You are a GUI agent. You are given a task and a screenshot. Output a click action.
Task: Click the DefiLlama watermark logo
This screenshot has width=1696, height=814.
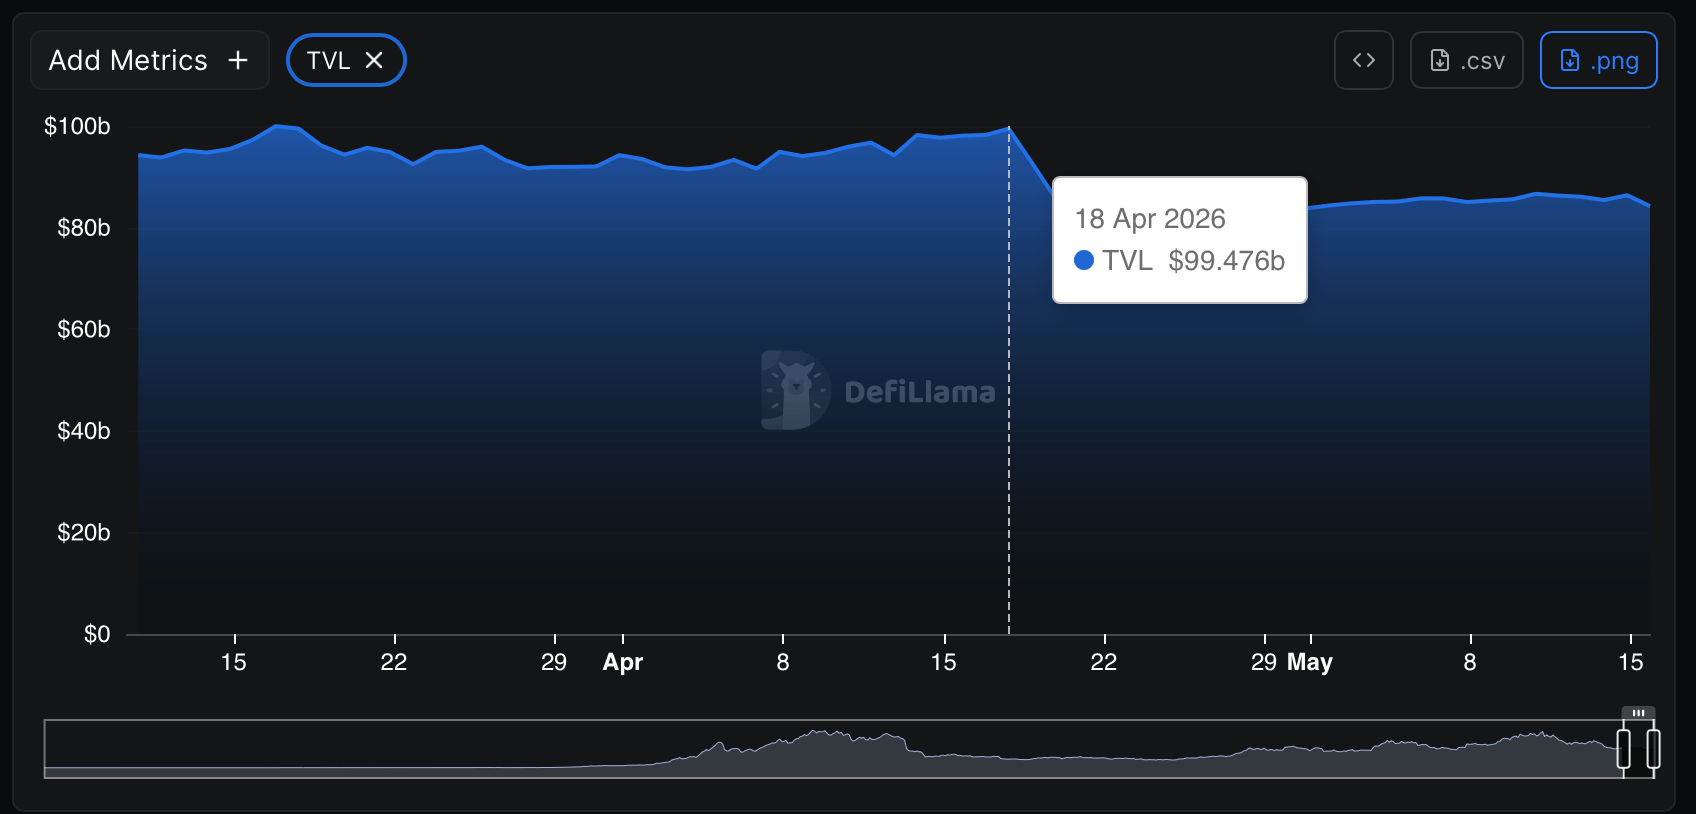tap(795, 390)
